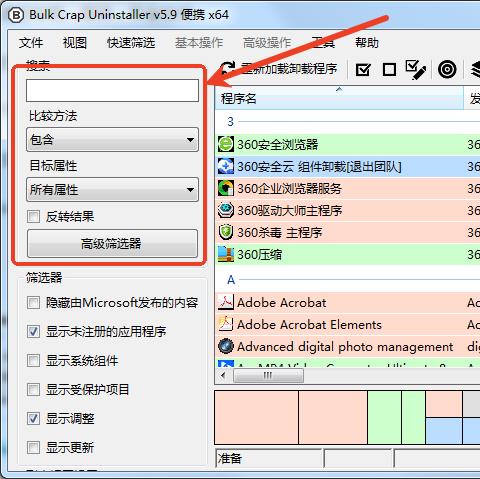The width and height of the screenshot is (480, 479).
Task: Click the Bulk Crap Uninstaller logo icon
Action: point(16,15)
